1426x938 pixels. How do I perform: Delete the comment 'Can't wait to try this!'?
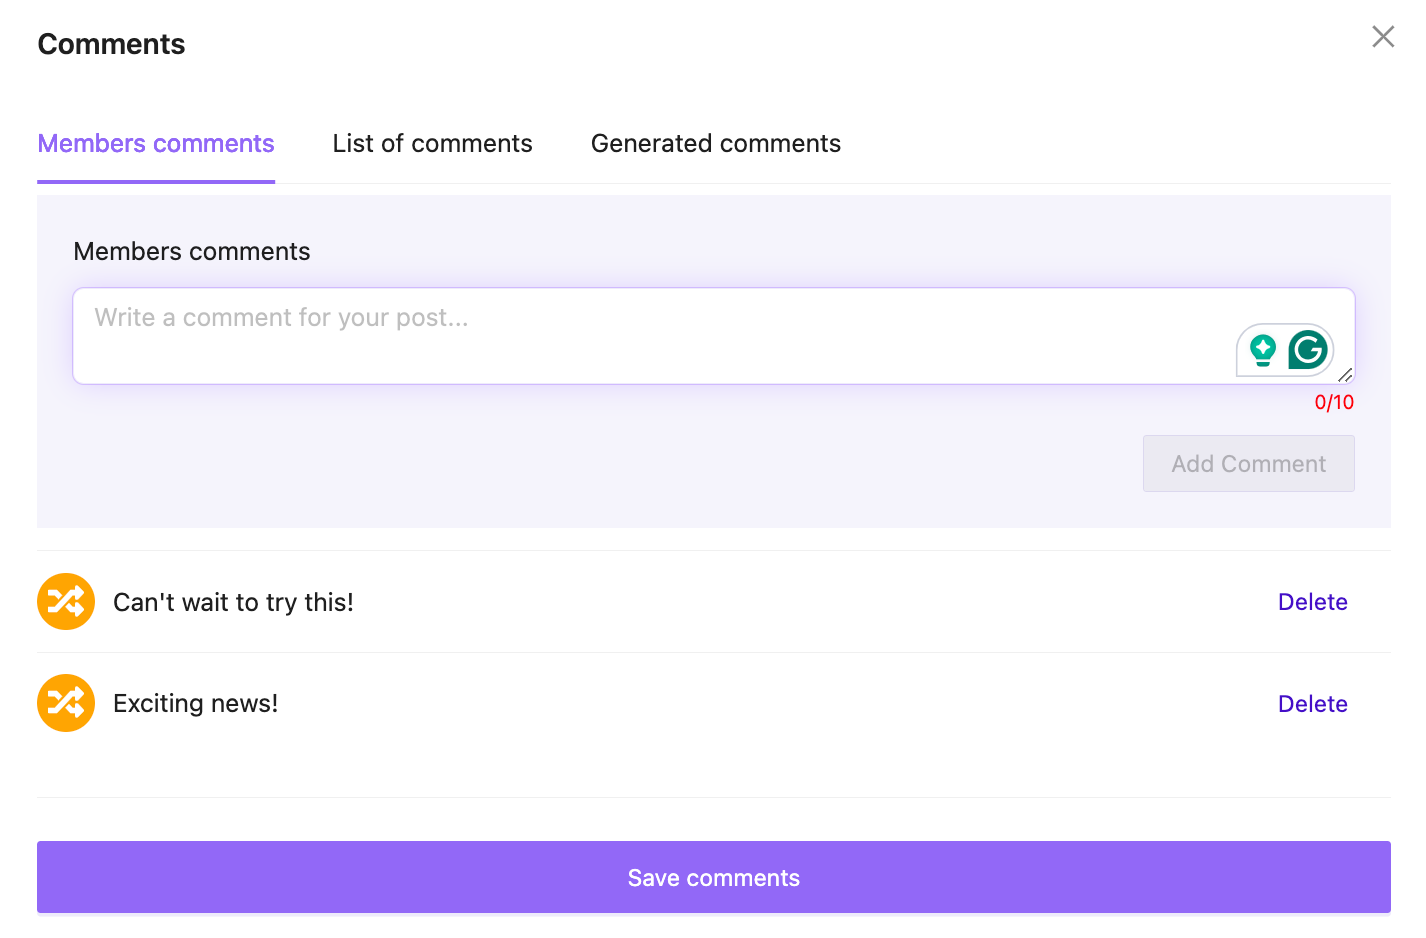[x=1312, y=601]
